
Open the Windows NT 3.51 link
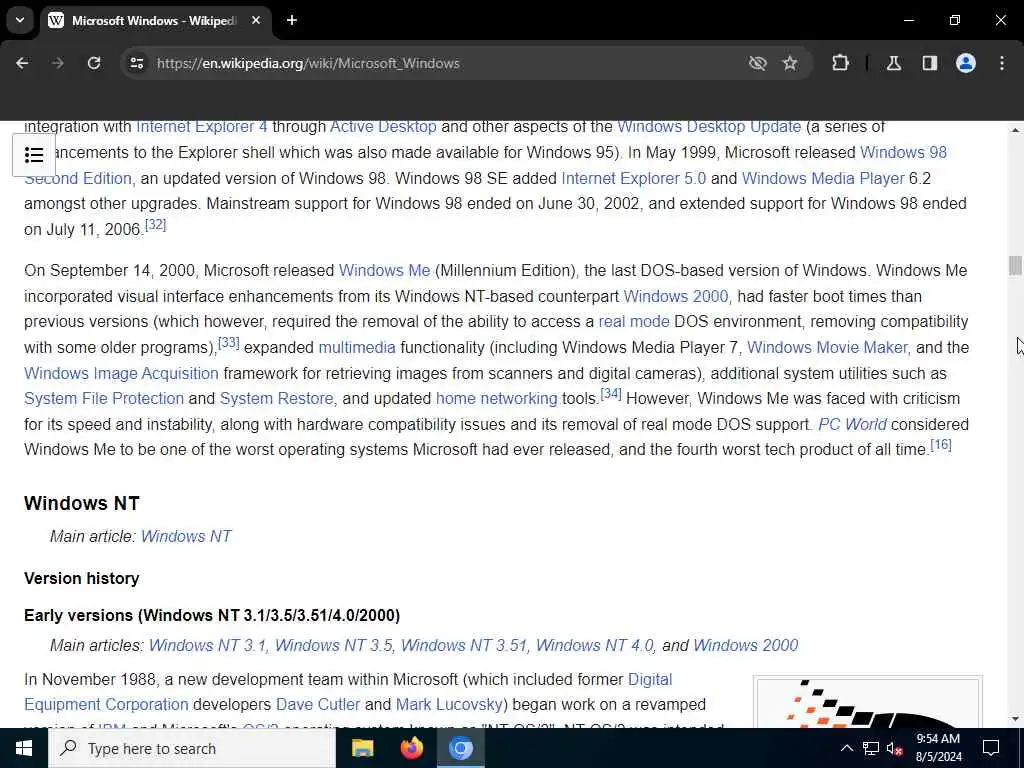tap(464, 645)
